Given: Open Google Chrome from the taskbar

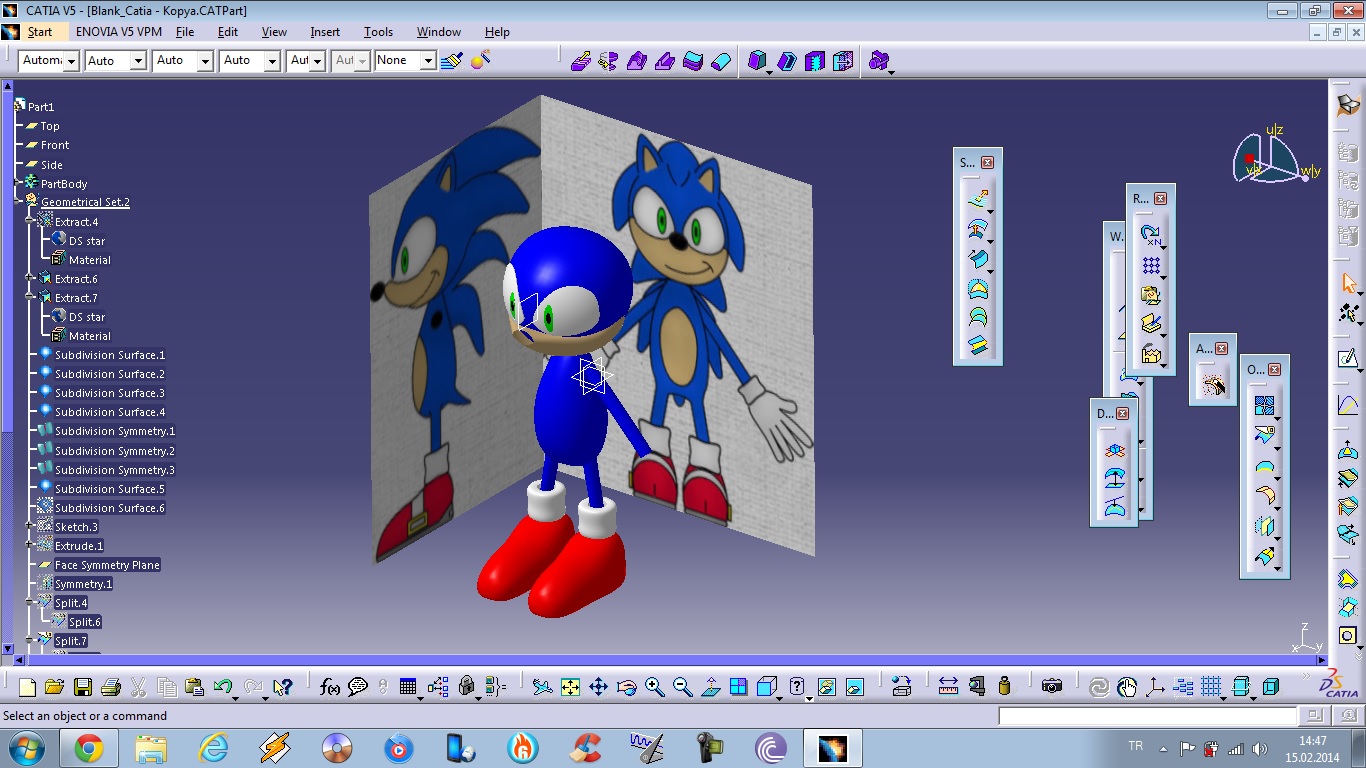Looking at the screenshot, I should click(88, 748).
